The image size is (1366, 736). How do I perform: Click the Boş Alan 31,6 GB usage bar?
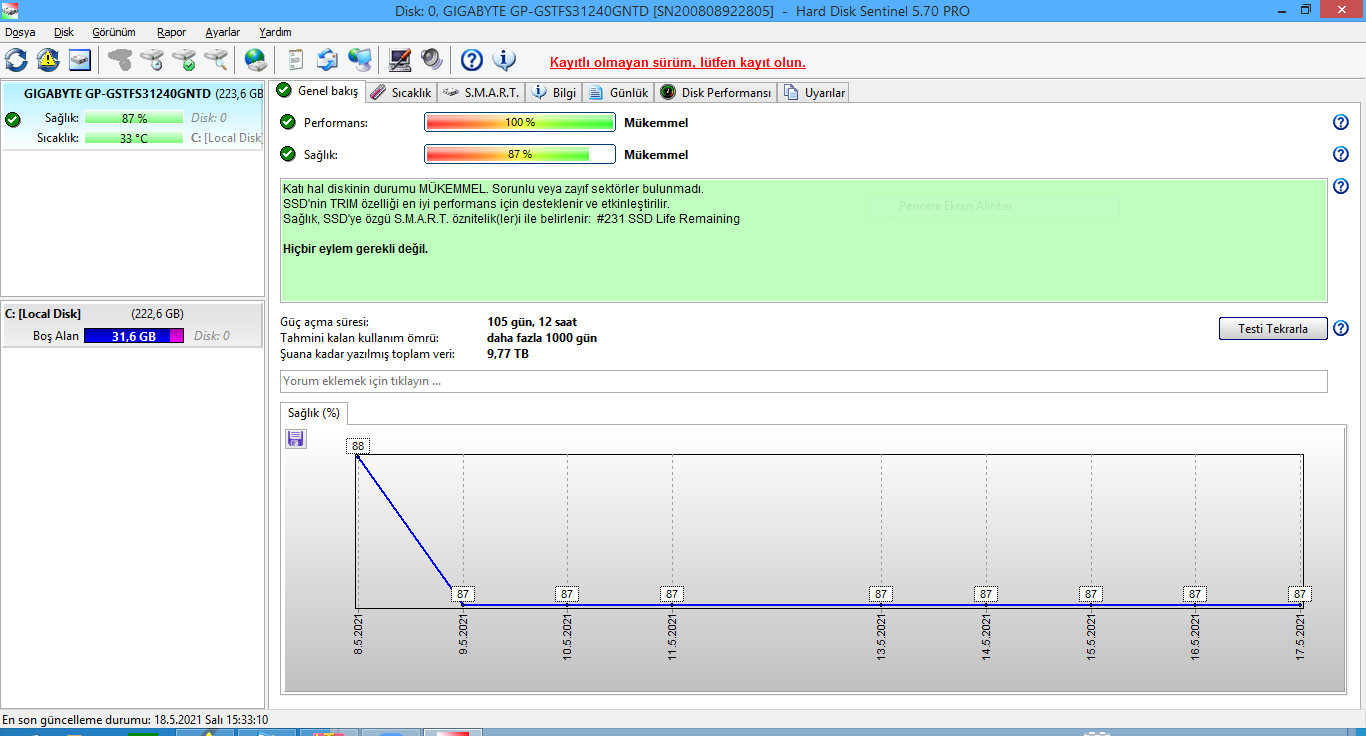134,336
